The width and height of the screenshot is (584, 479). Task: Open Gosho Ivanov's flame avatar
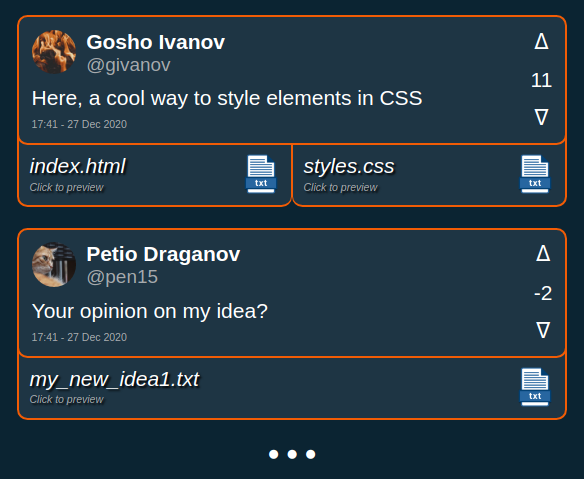(x=54, y=52)
